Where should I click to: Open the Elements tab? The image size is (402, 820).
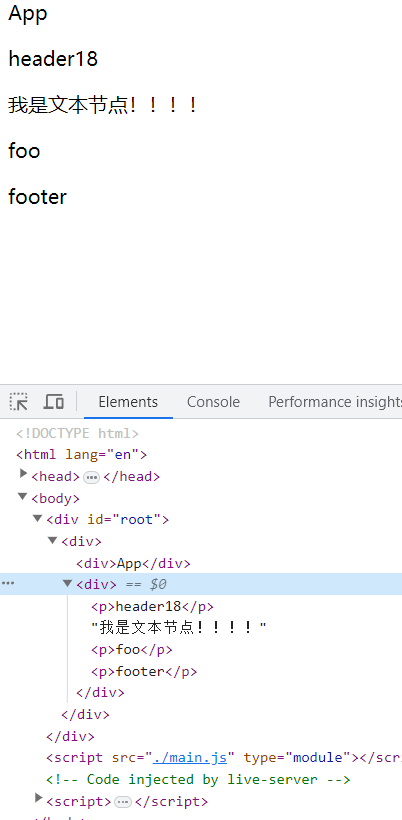[x=128, y=402]
